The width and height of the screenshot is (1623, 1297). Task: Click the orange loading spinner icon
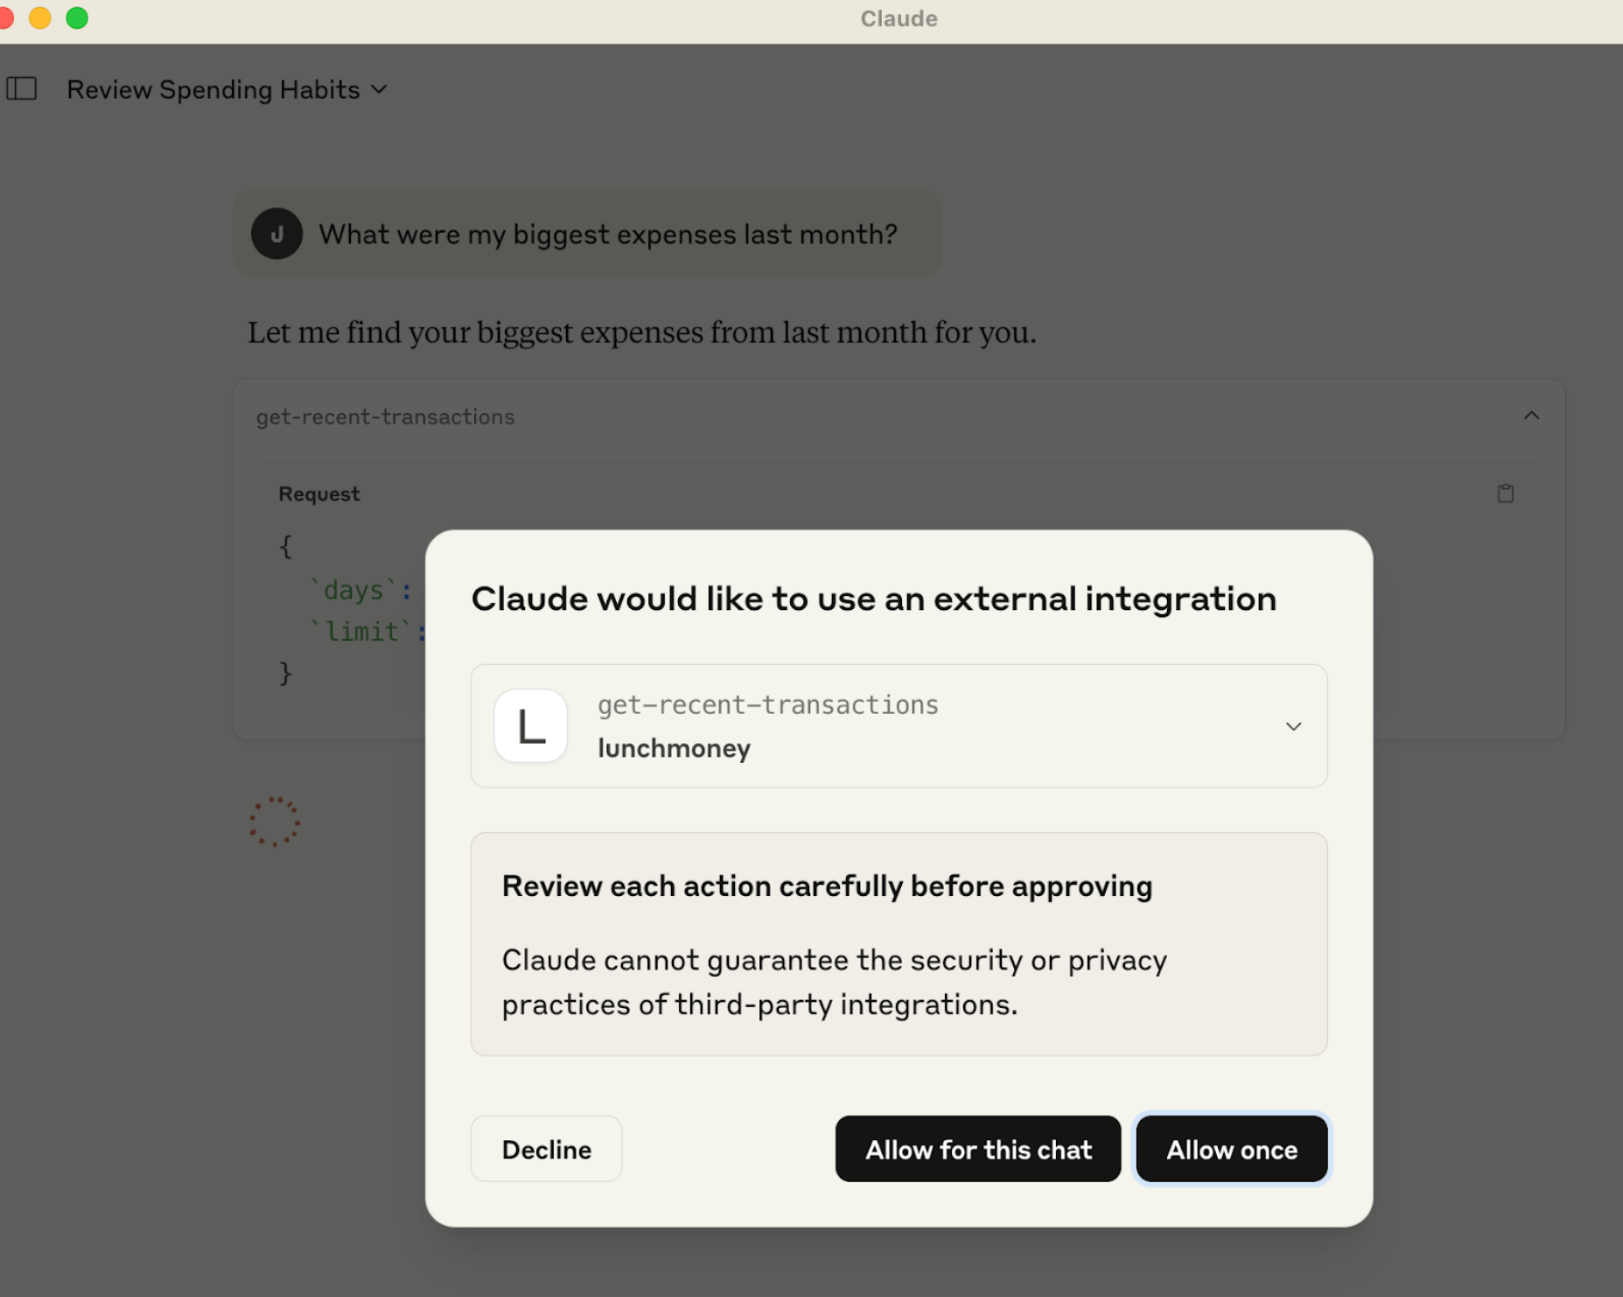click(274, 822)
